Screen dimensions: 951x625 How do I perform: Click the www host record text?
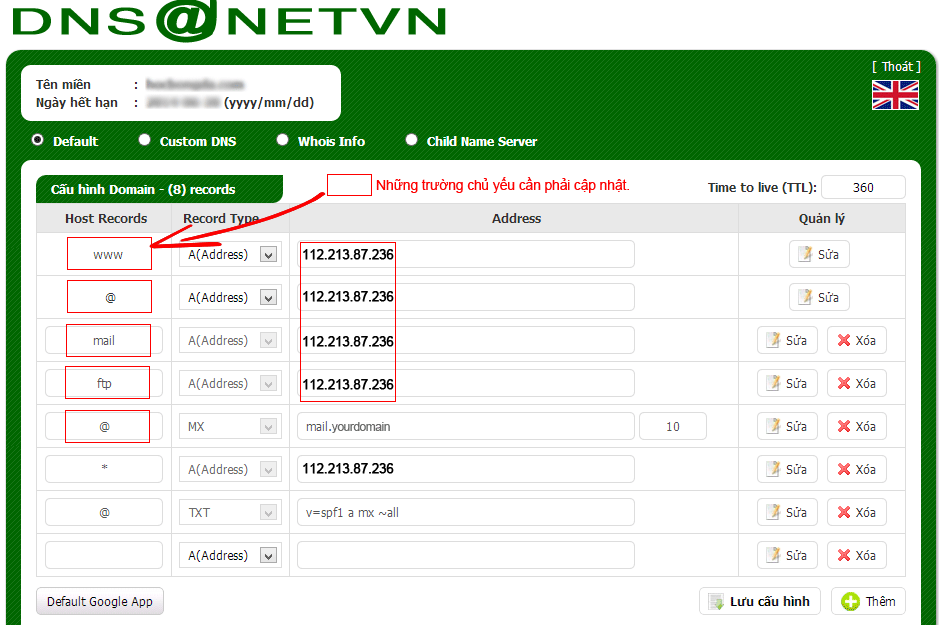point(108,255)
